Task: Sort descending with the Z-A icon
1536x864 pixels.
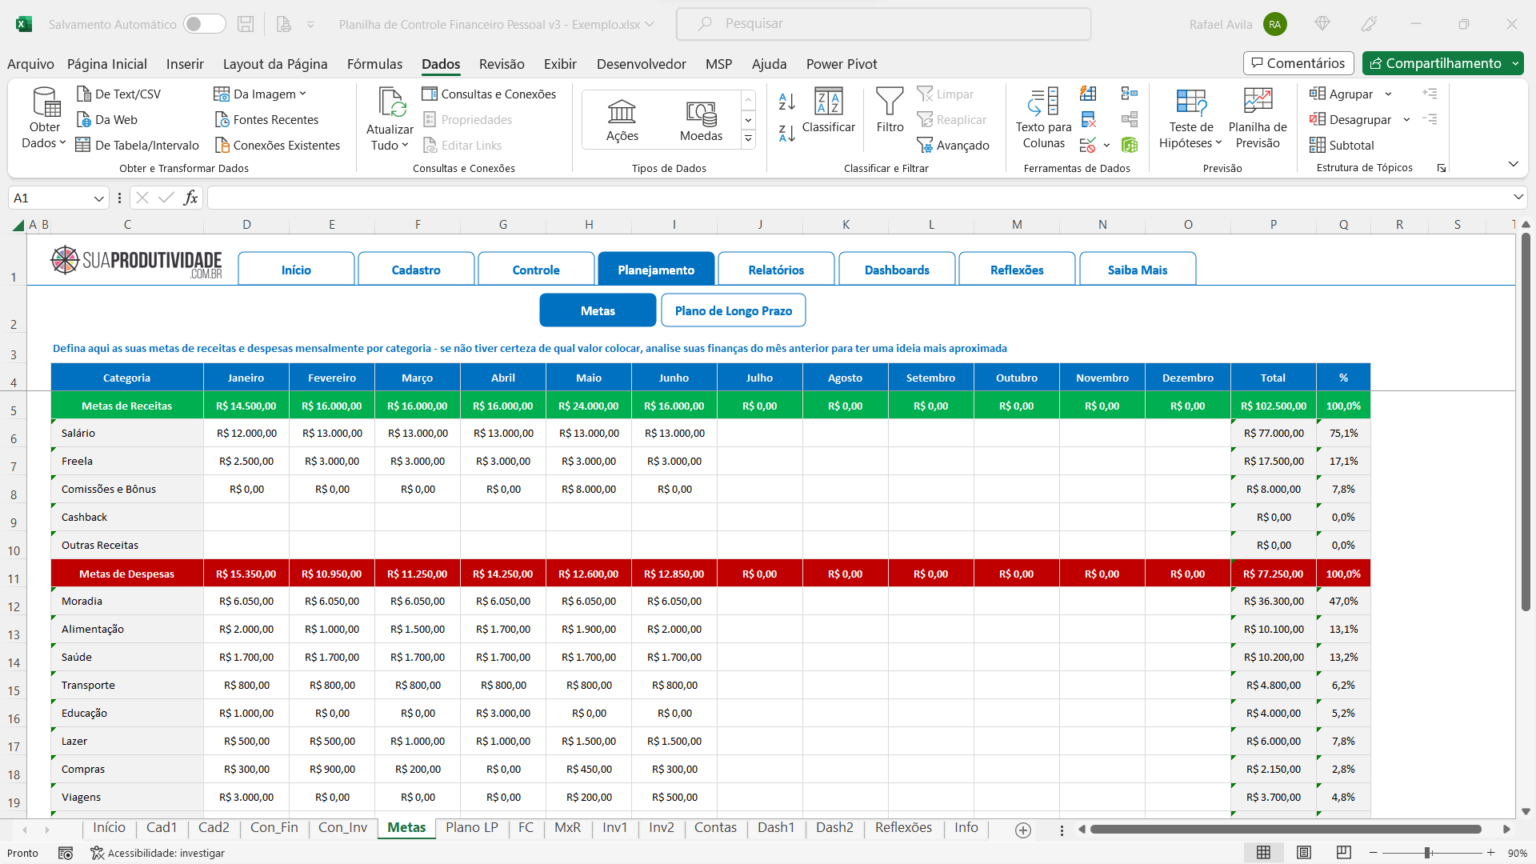Action: tap(787, 133)
